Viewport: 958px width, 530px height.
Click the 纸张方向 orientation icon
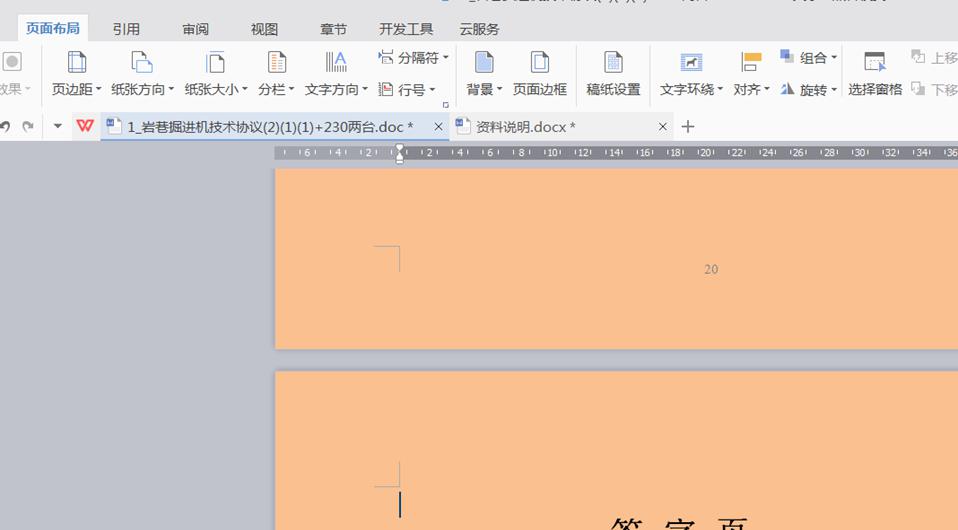tap(142, 62)
